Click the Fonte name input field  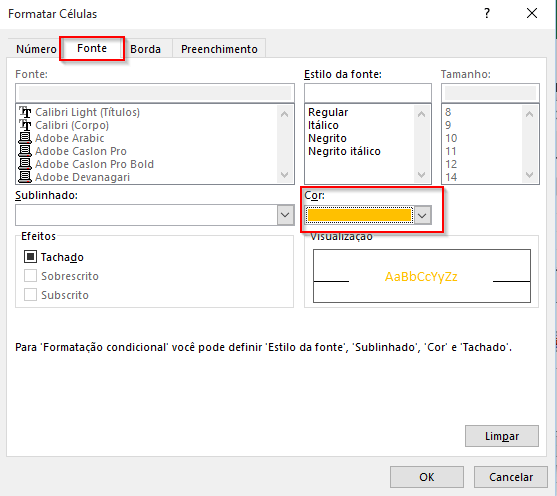tap(155, 93)
